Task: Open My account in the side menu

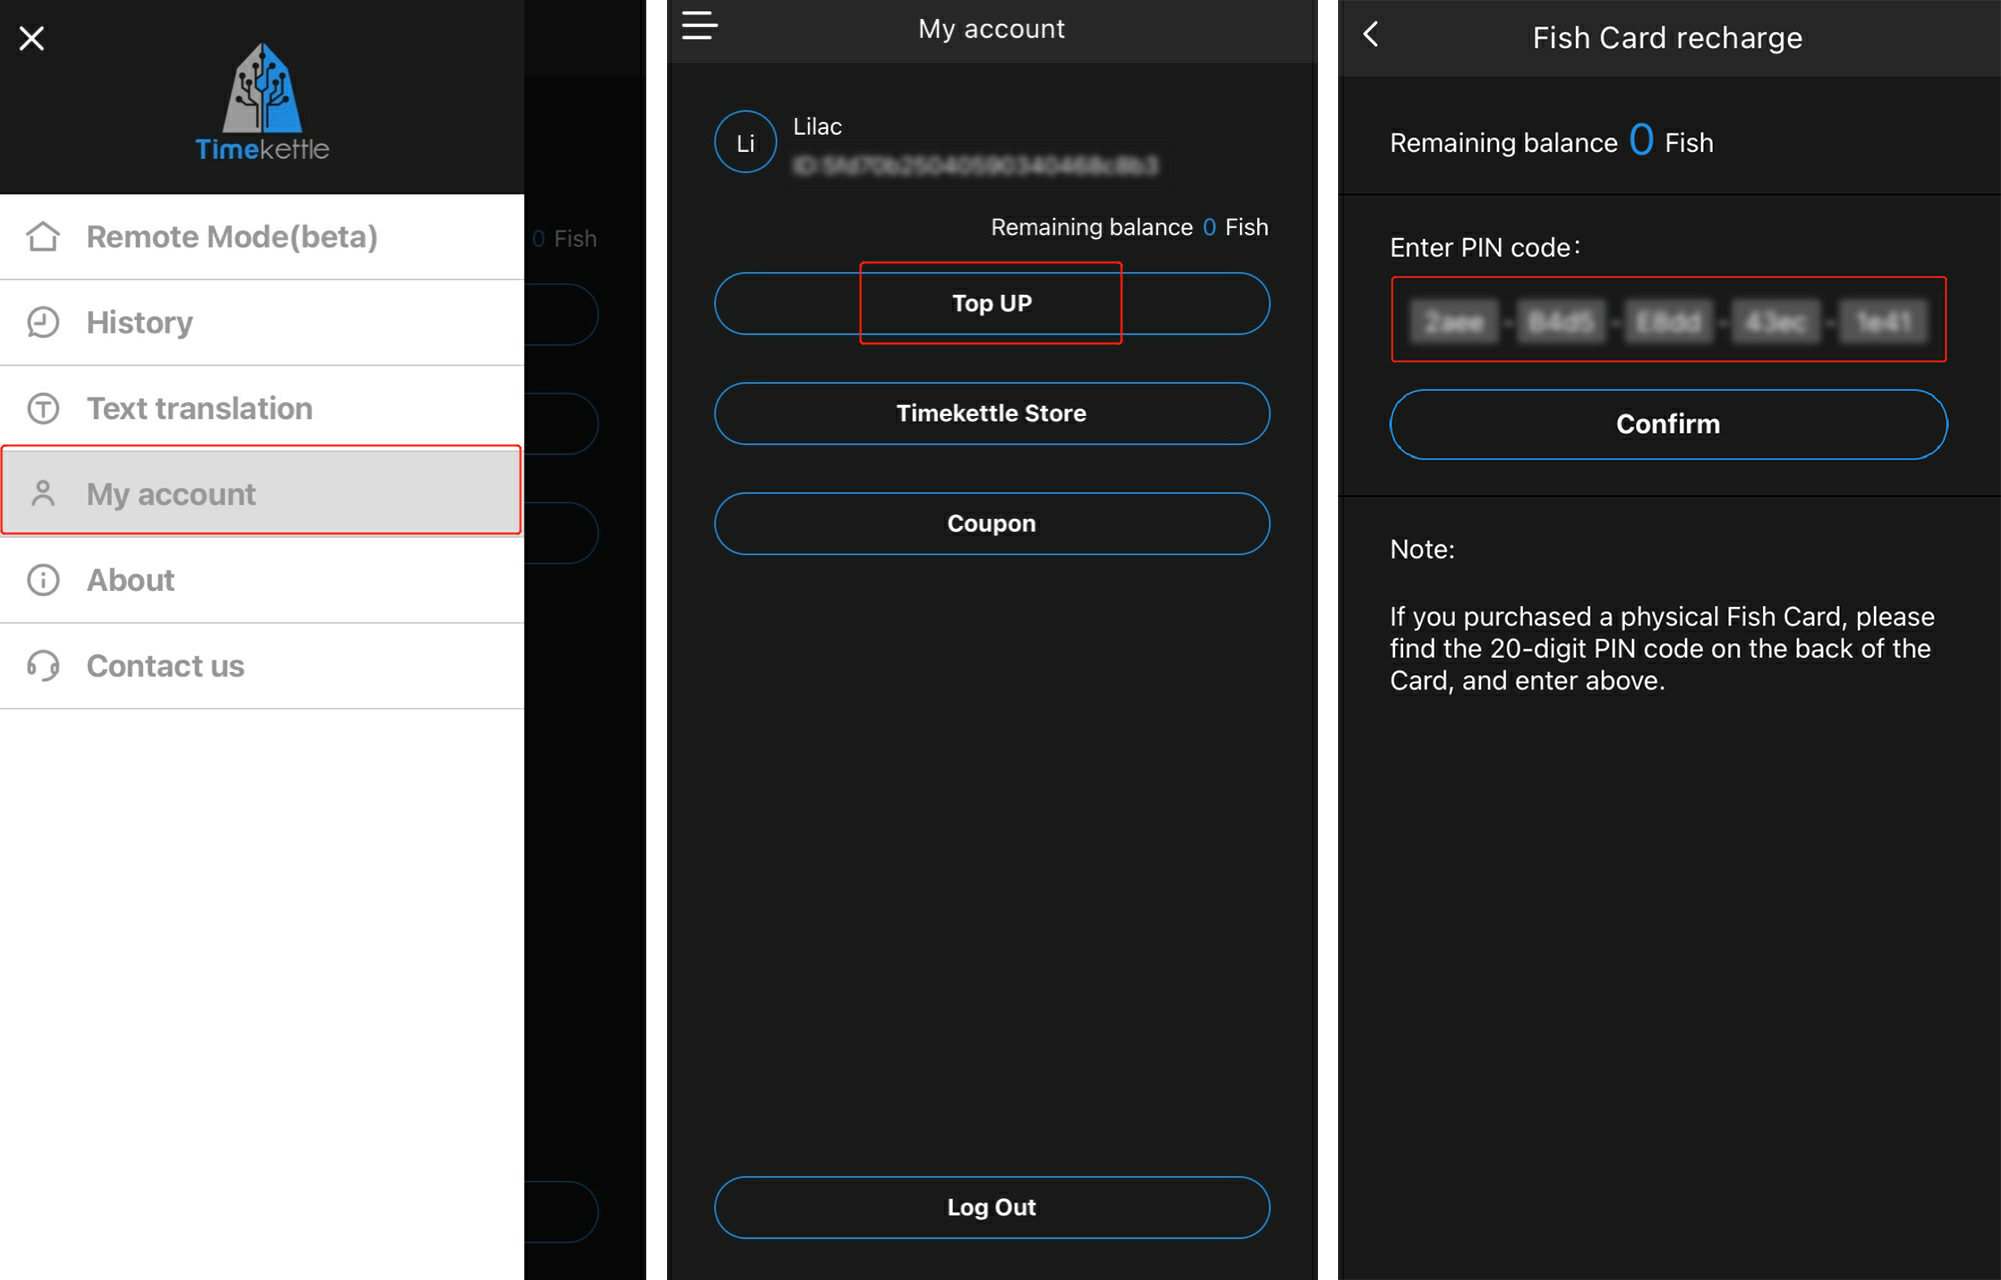Action: click(x=261, y=491)
